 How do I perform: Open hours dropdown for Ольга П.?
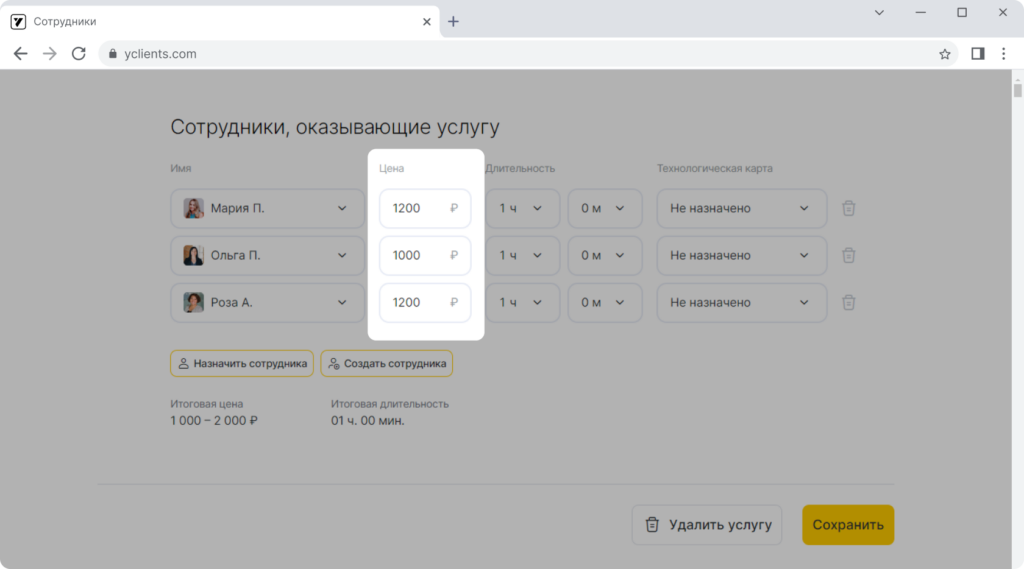click(x=522, y=255)
